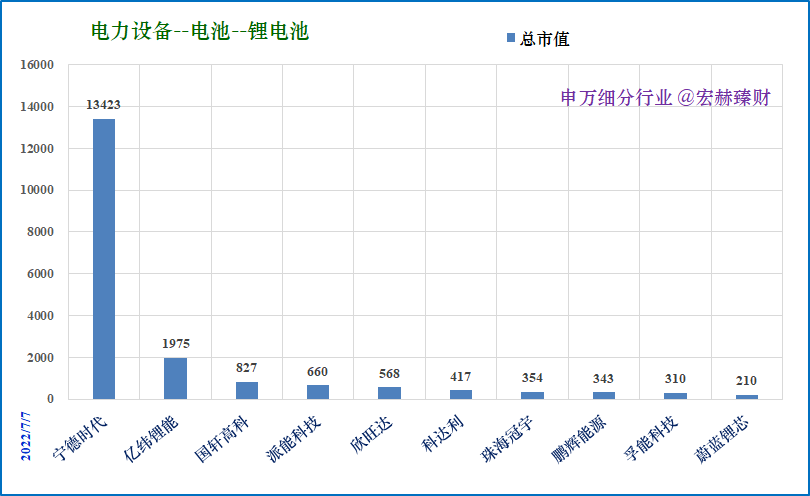This screenshot has width=810, height=496.
Task: Click the x-axis label 亿纬锂能
Action: coord(151,438)
